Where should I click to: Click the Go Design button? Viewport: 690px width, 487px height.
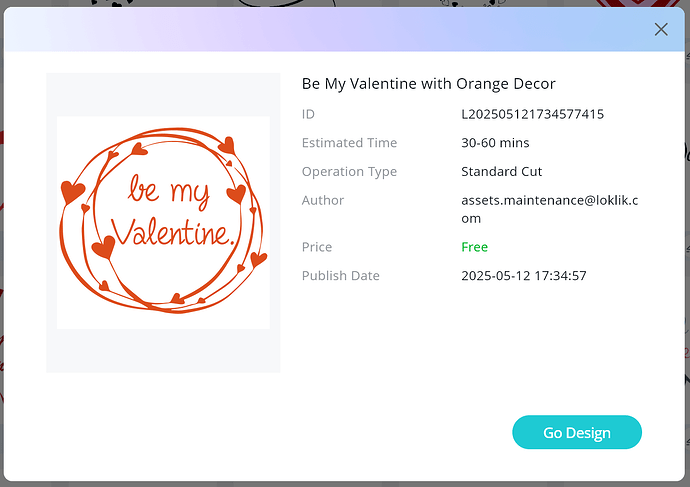[x=576, y=433]
